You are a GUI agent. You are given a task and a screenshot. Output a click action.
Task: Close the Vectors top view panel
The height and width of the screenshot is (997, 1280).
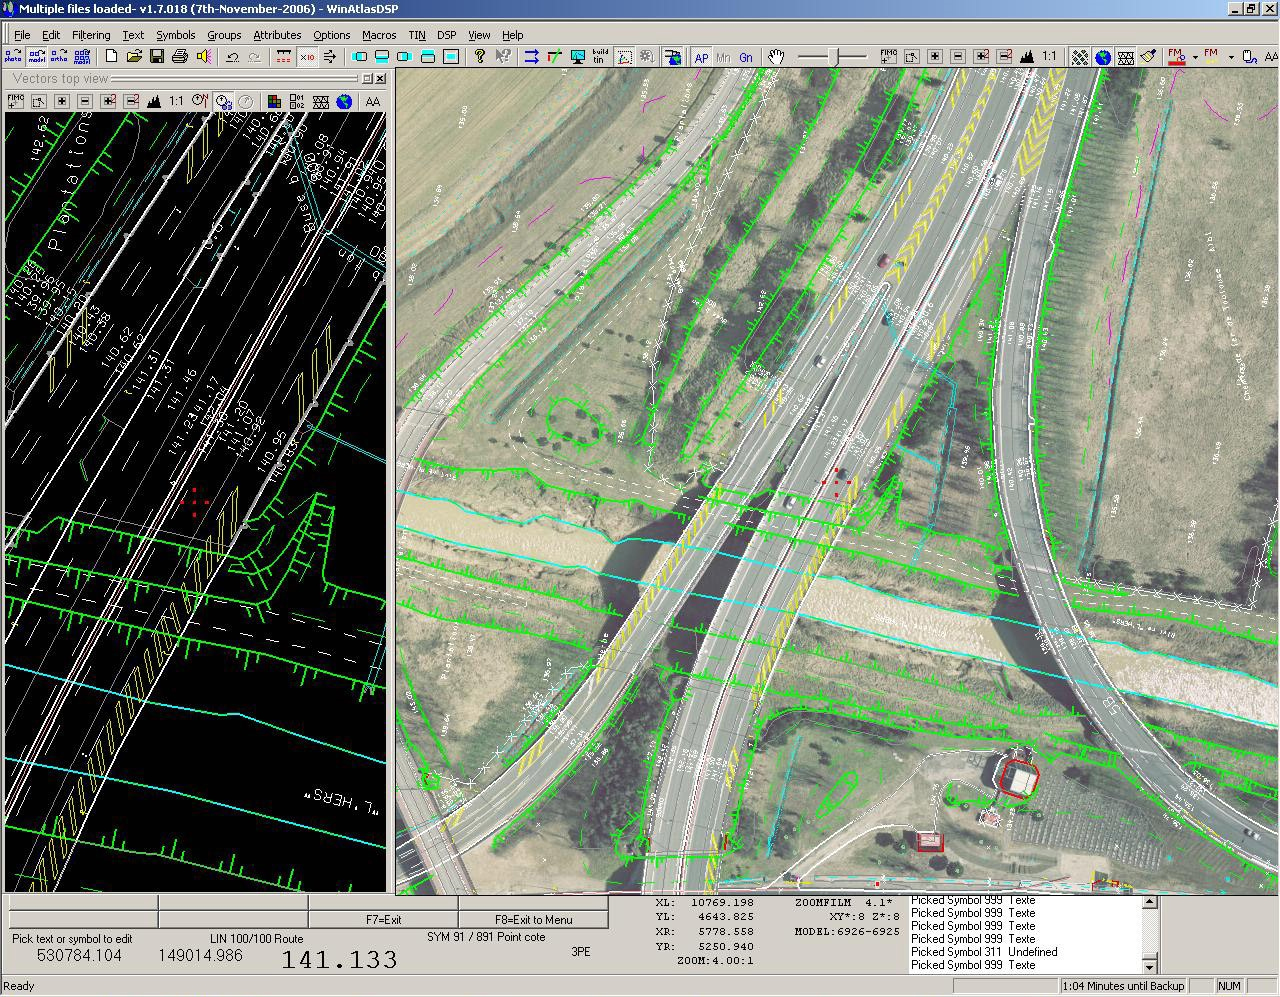pyautogui.click(x=382, y=78)
